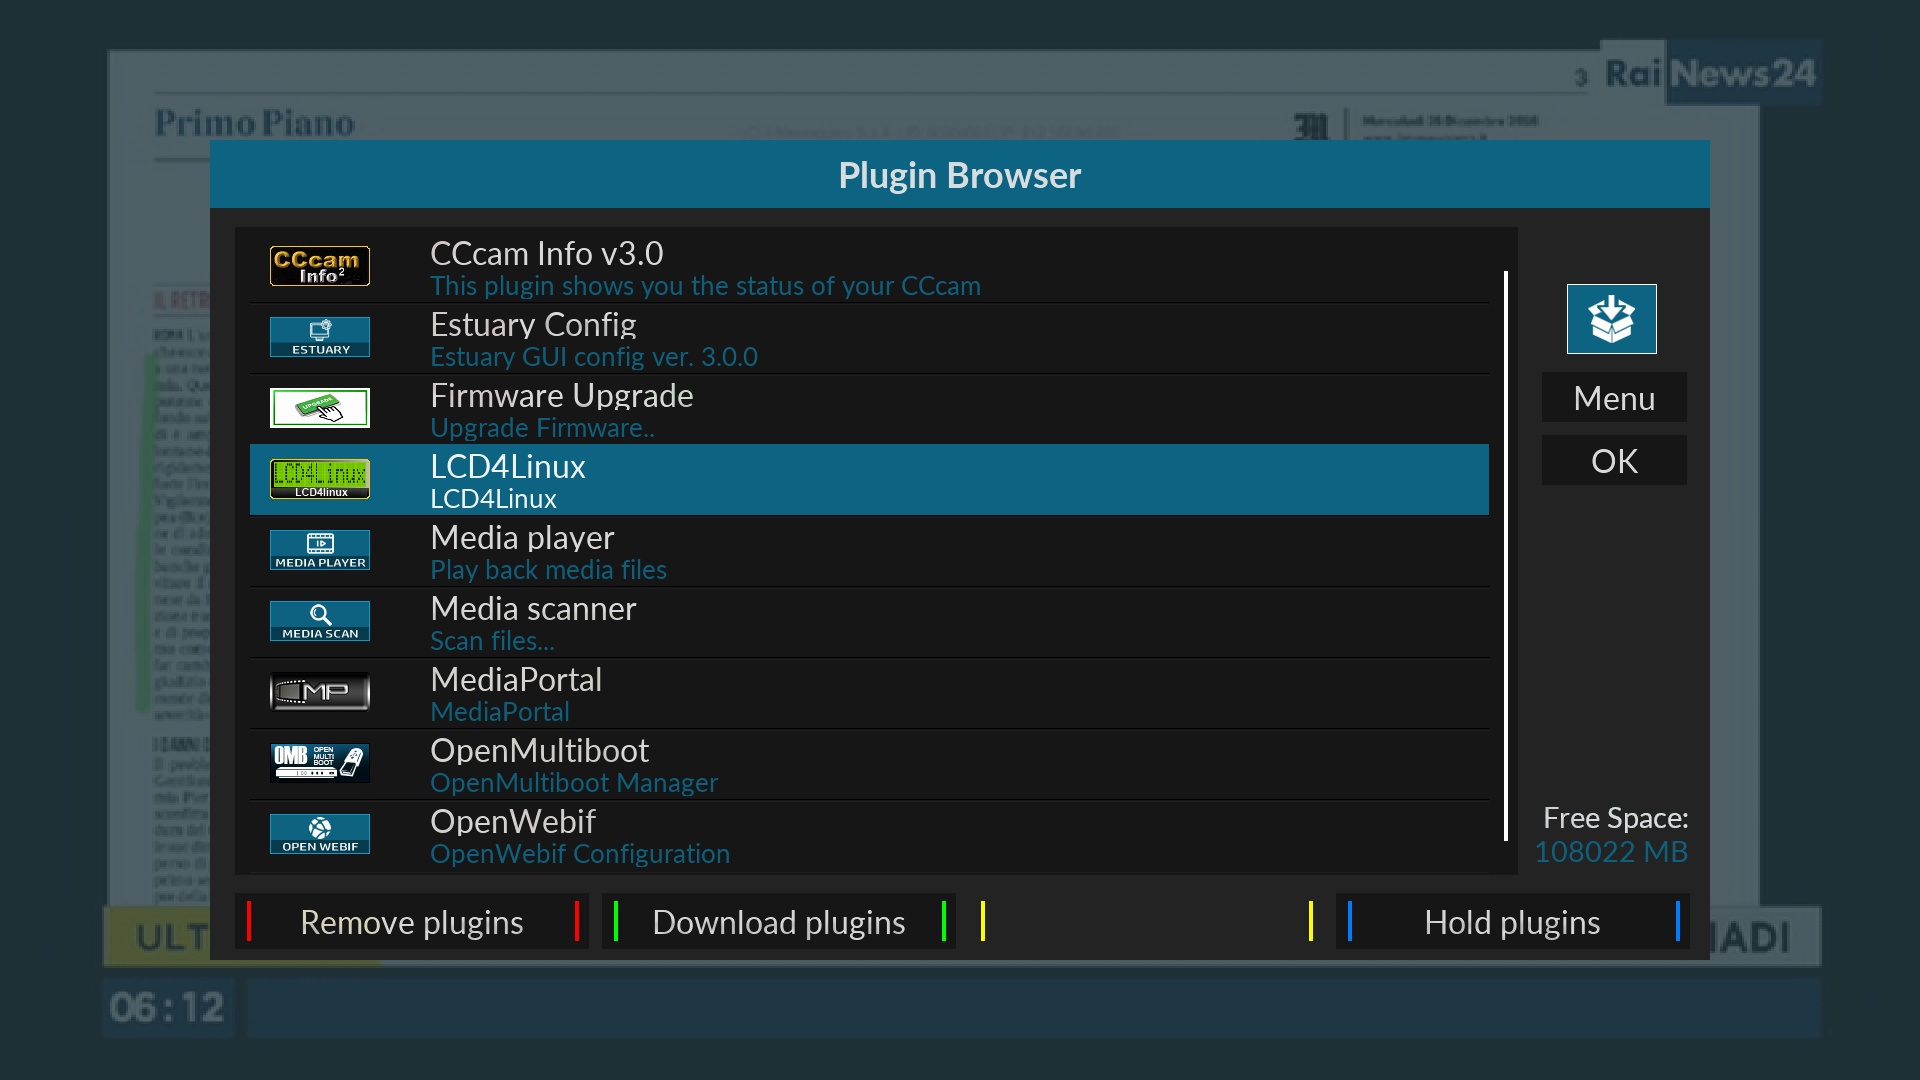Click the Open Webif plugin icon
The width and height of the screenshot is (1920, 1080).
(320, 834)
